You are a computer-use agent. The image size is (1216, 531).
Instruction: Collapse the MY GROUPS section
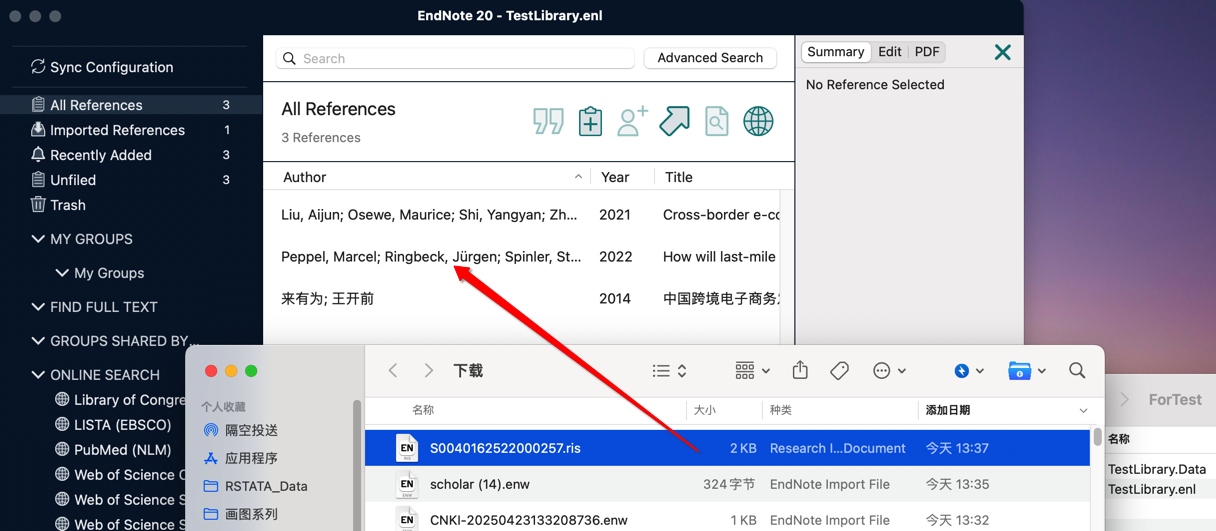coord(38,239)
